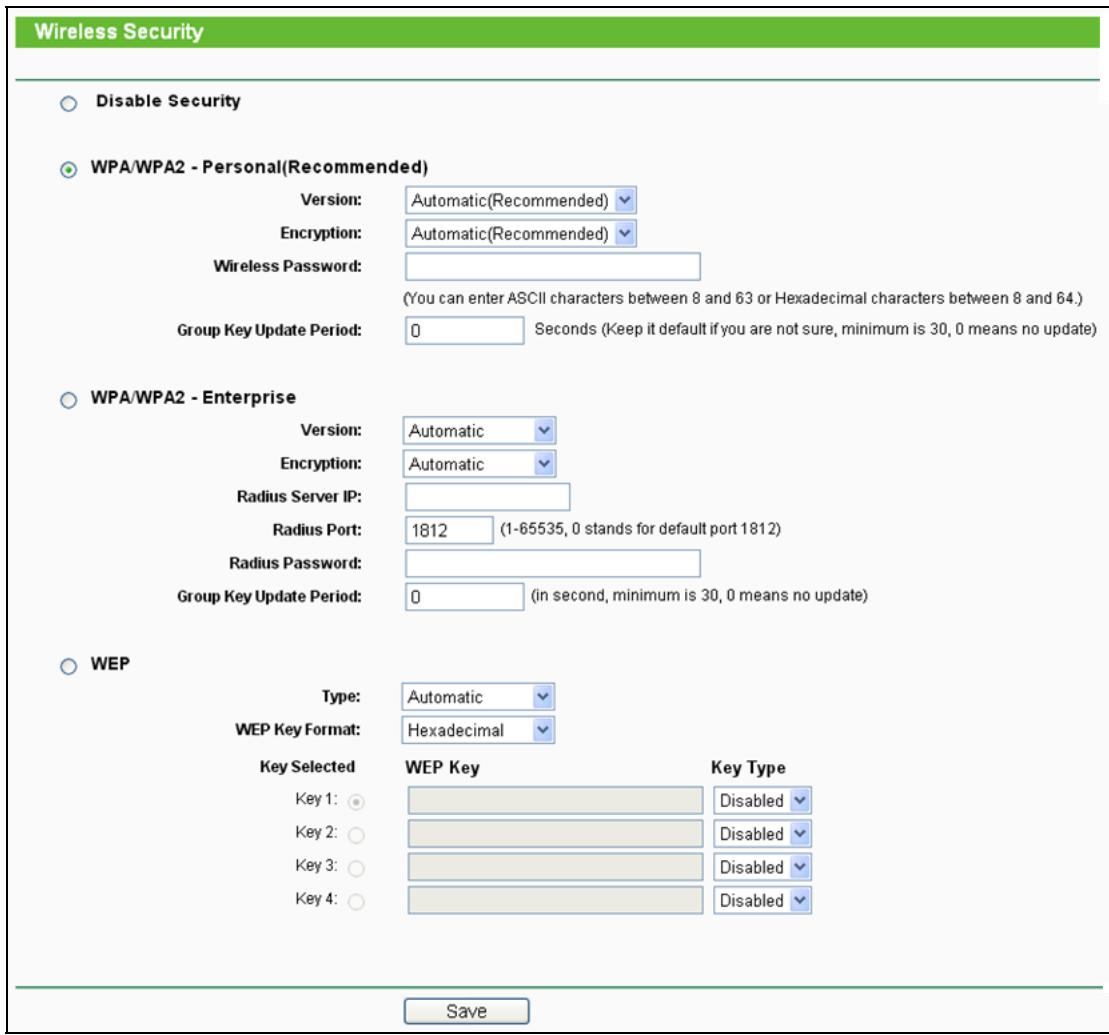Select the Disable Security radio button

(x=69, y=104)
